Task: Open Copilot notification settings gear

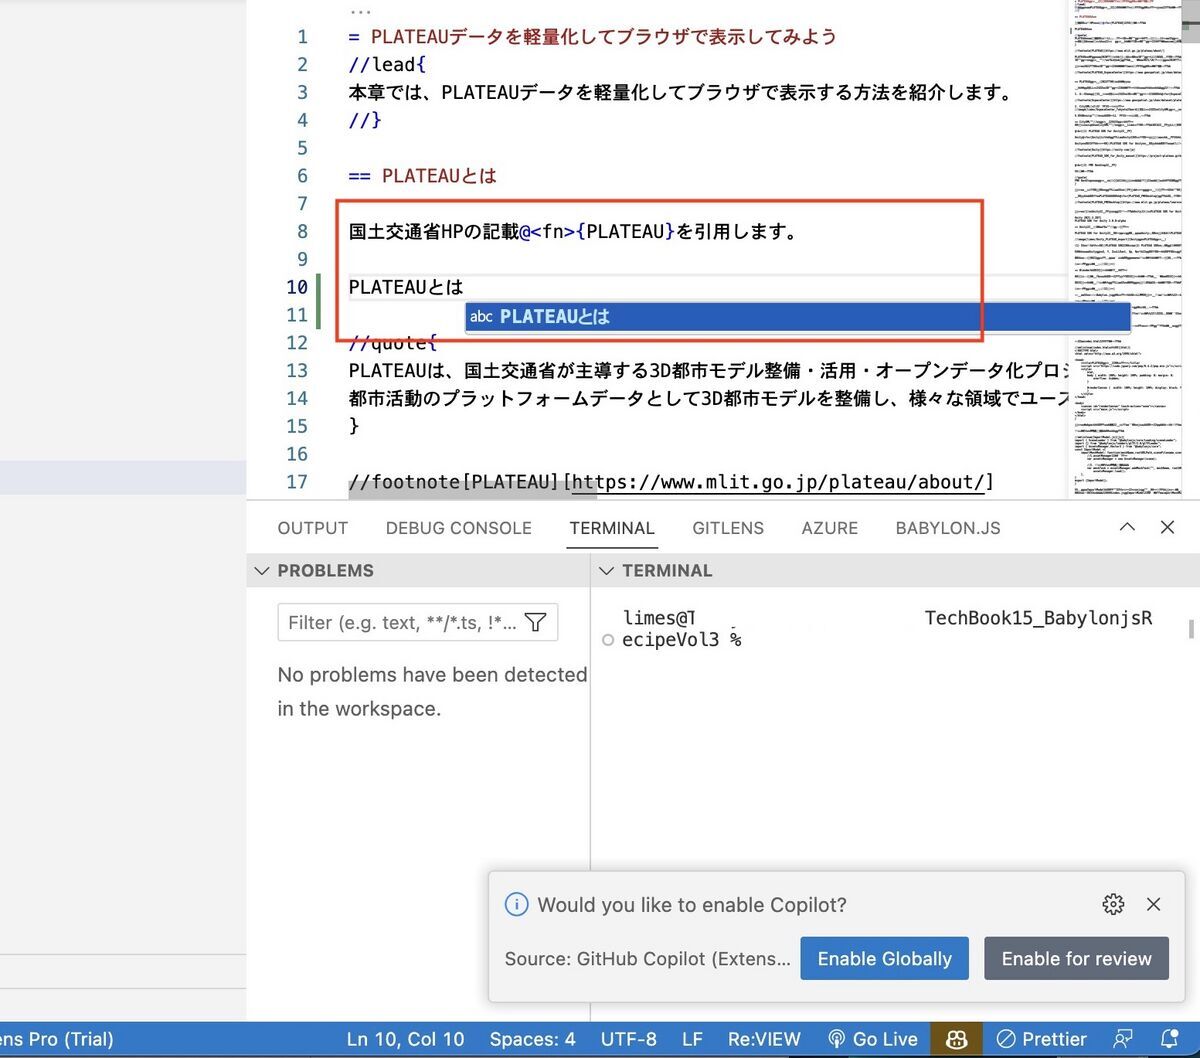Action: (x=1113, y=904)
